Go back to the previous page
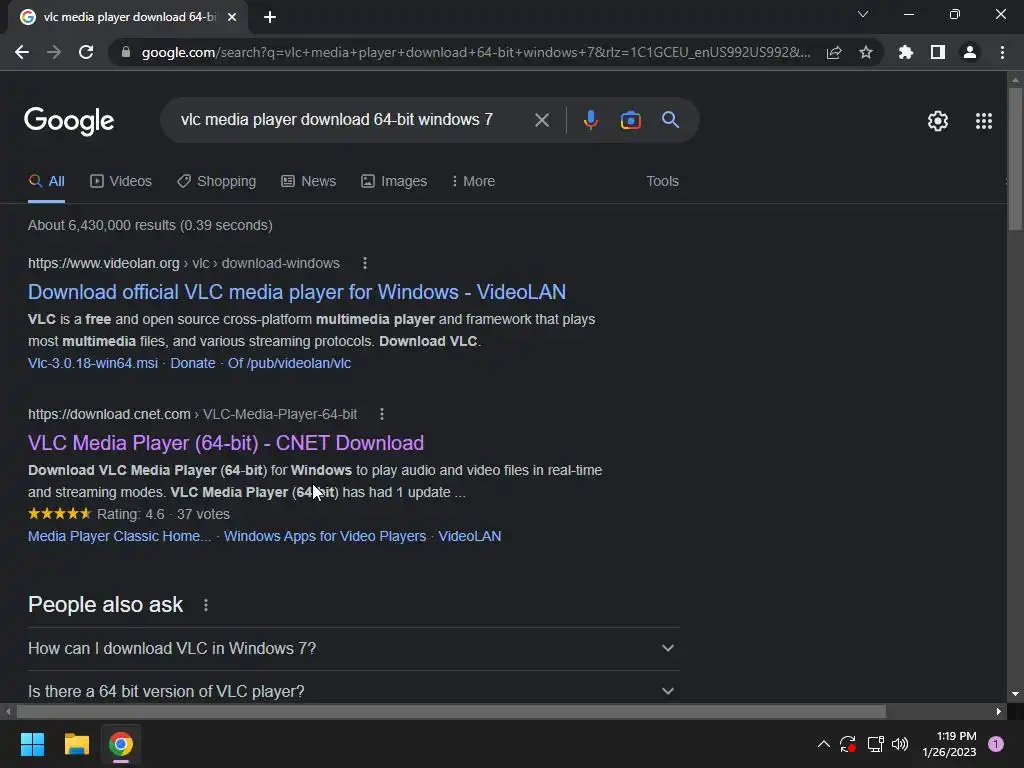This screenshot has height=768, width=1024. 22,52
